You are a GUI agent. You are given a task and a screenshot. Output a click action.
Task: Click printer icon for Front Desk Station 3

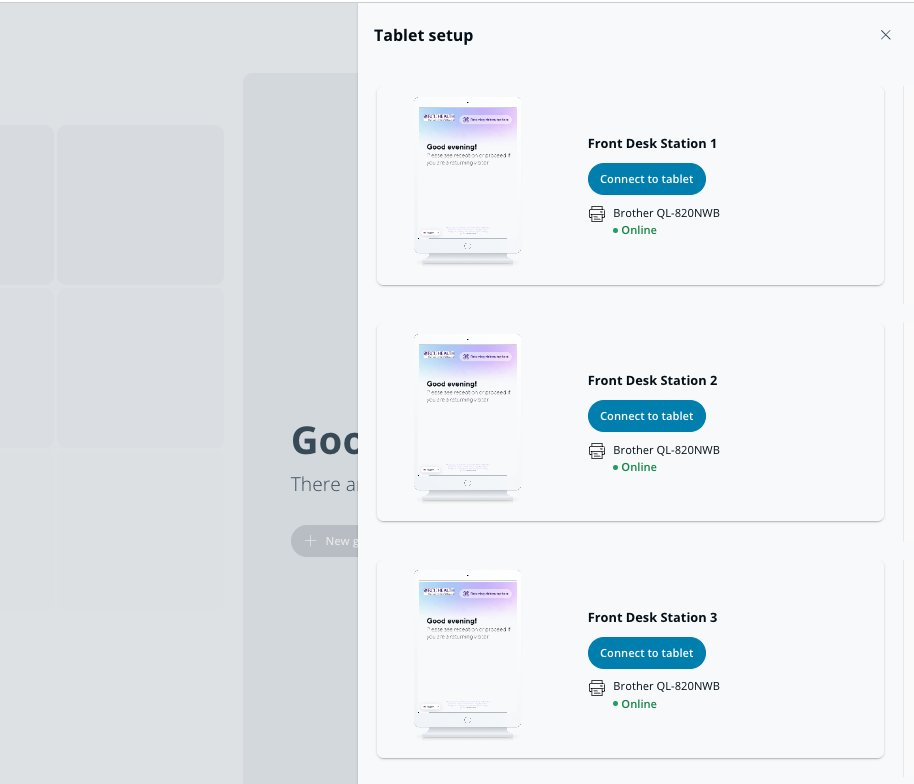pos(597,687)
